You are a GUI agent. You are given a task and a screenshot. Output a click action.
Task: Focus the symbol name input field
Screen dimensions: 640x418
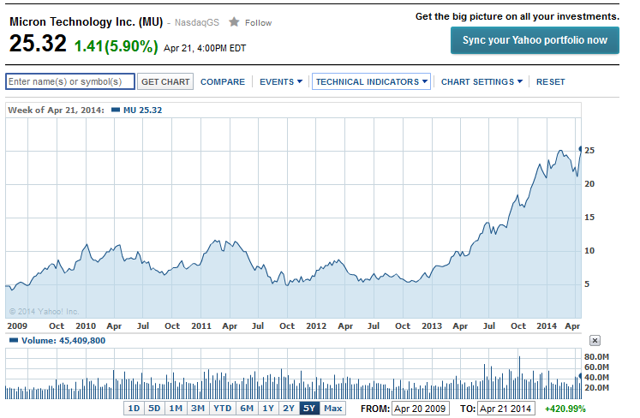tap(70, 82)
